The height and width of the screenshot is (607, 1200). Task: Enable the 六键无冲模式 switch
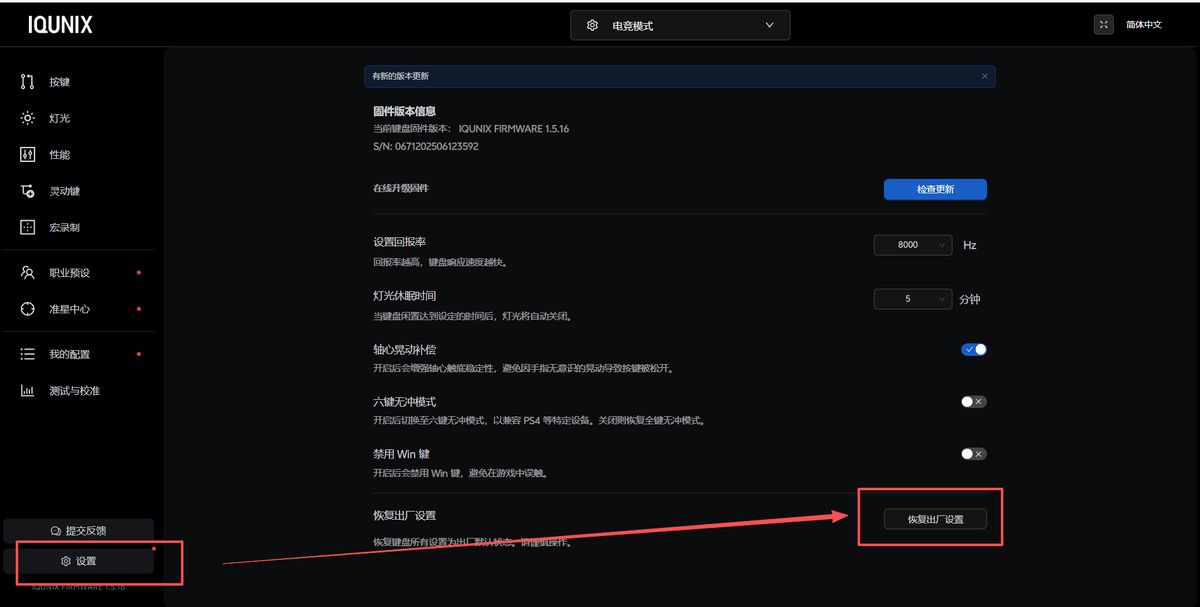click(974, 401)
